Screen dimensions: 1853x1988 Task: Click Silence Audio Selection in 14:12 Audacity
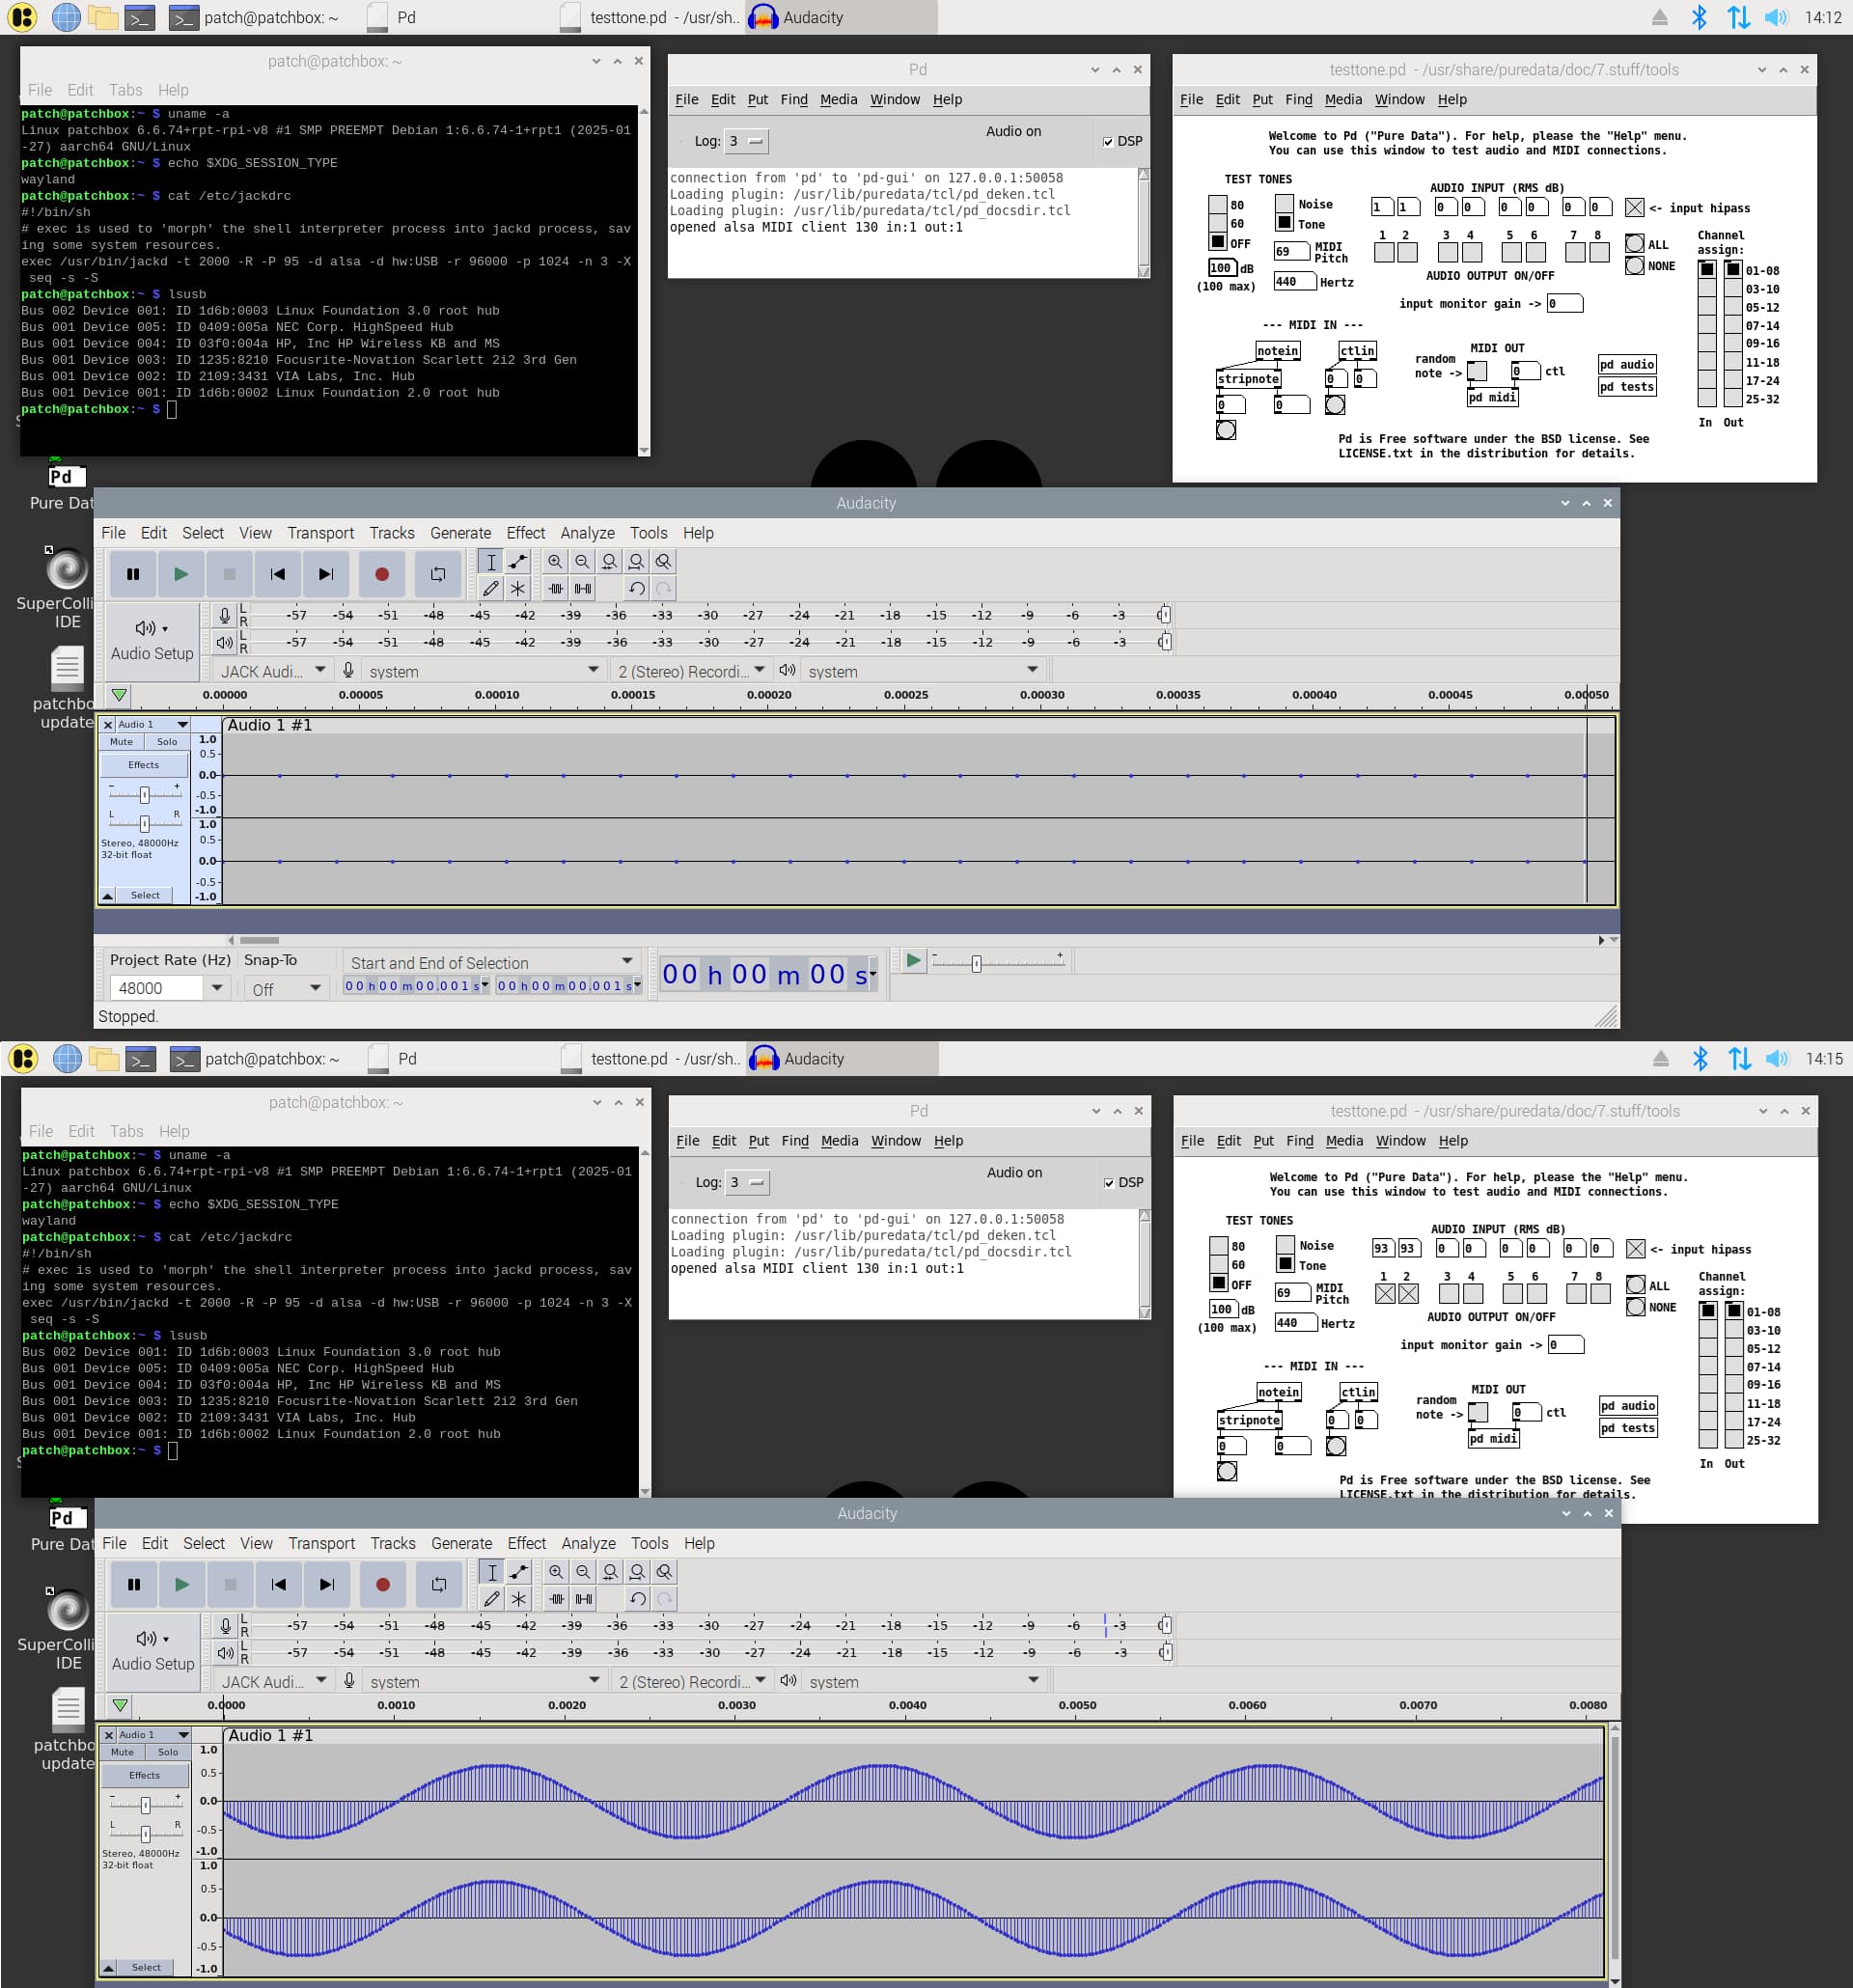tap(583, 588)
